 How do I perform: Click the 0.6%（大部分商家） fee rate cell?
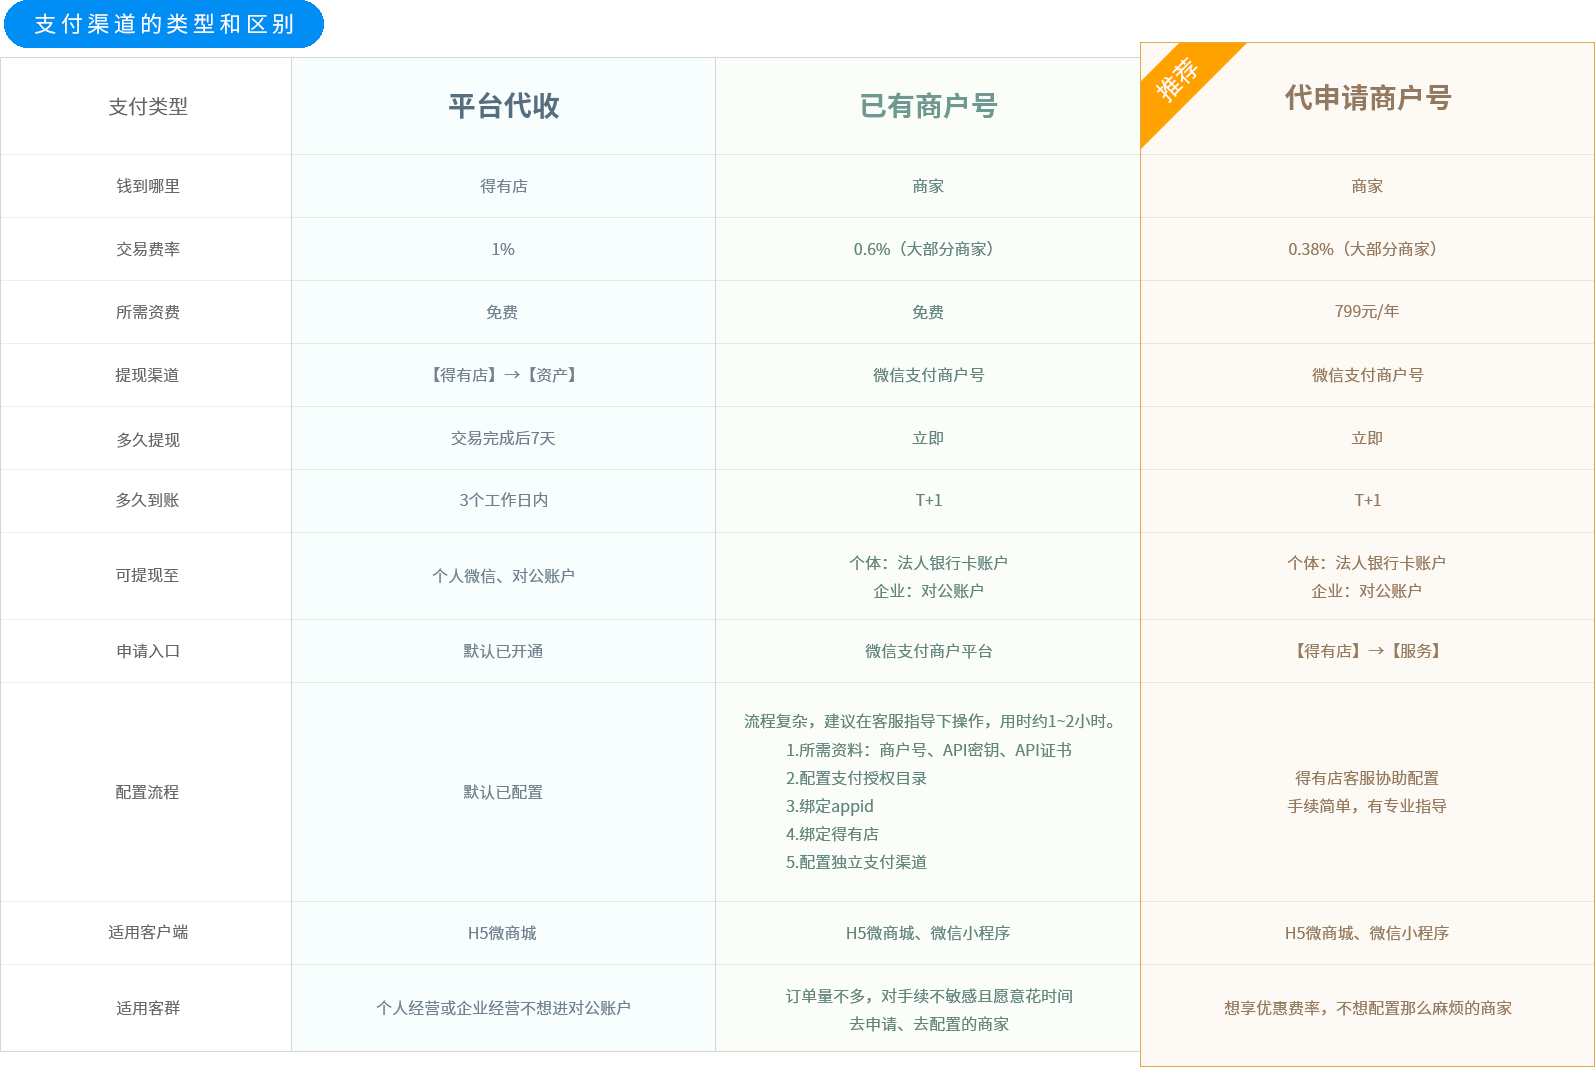pos(928,249)
